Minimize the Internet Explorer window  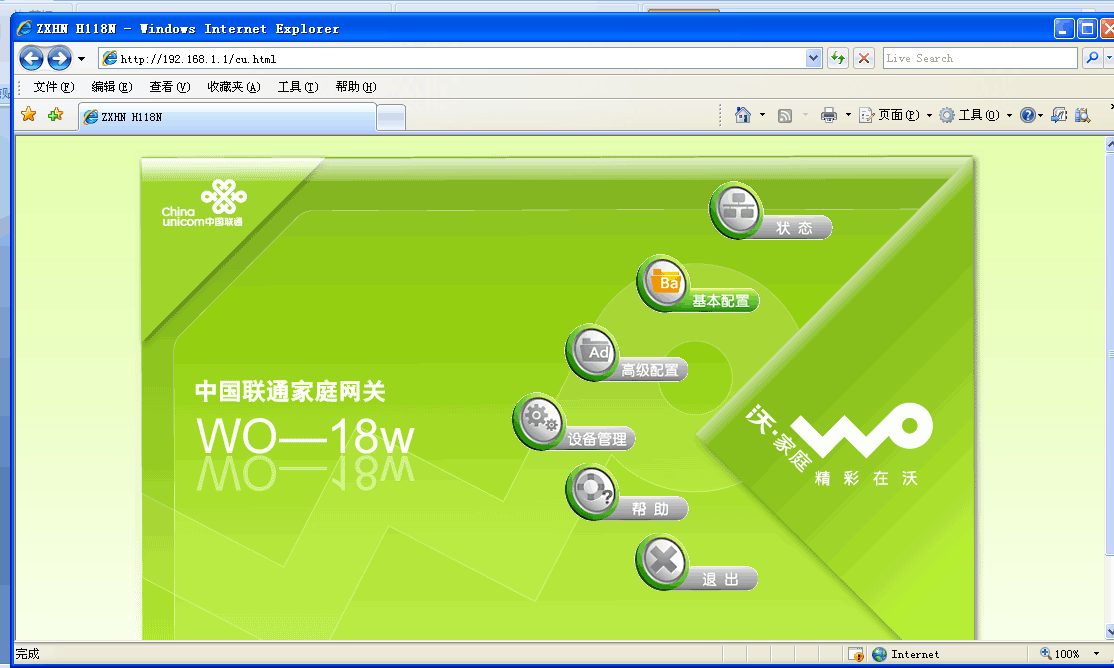coord(1064,29)
